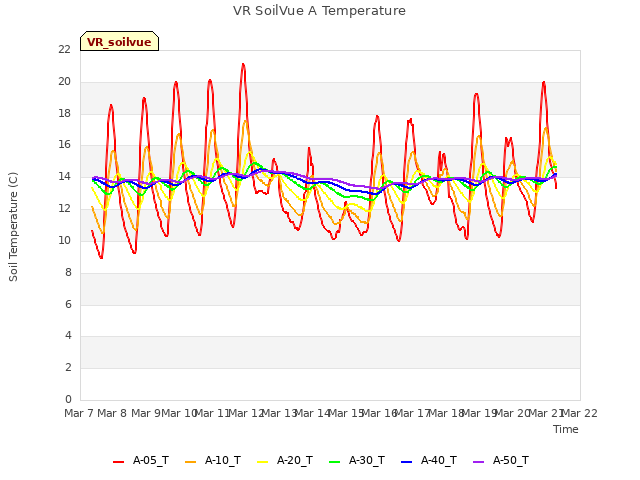Click the Mar 8 x-axis tick label

pyautogui.click(x=112, y=413)
